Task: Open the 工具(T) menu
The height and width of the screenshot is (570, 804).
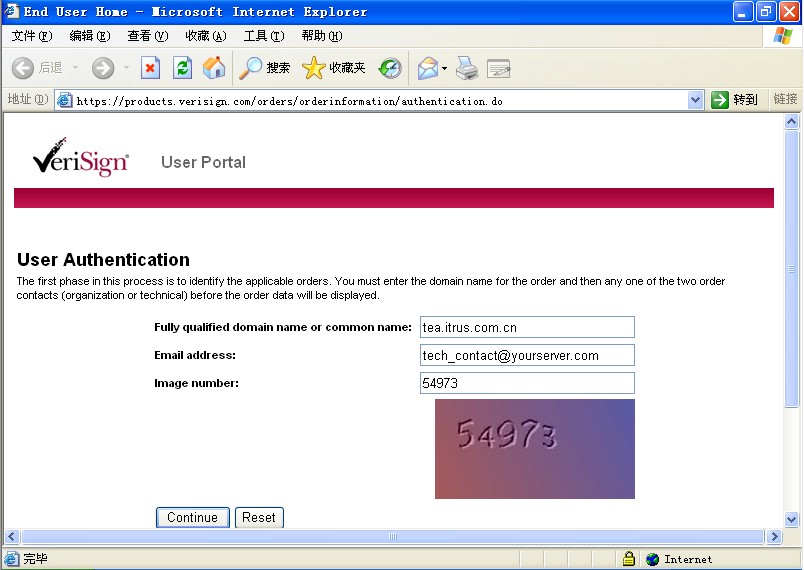Action: point(264,36)
